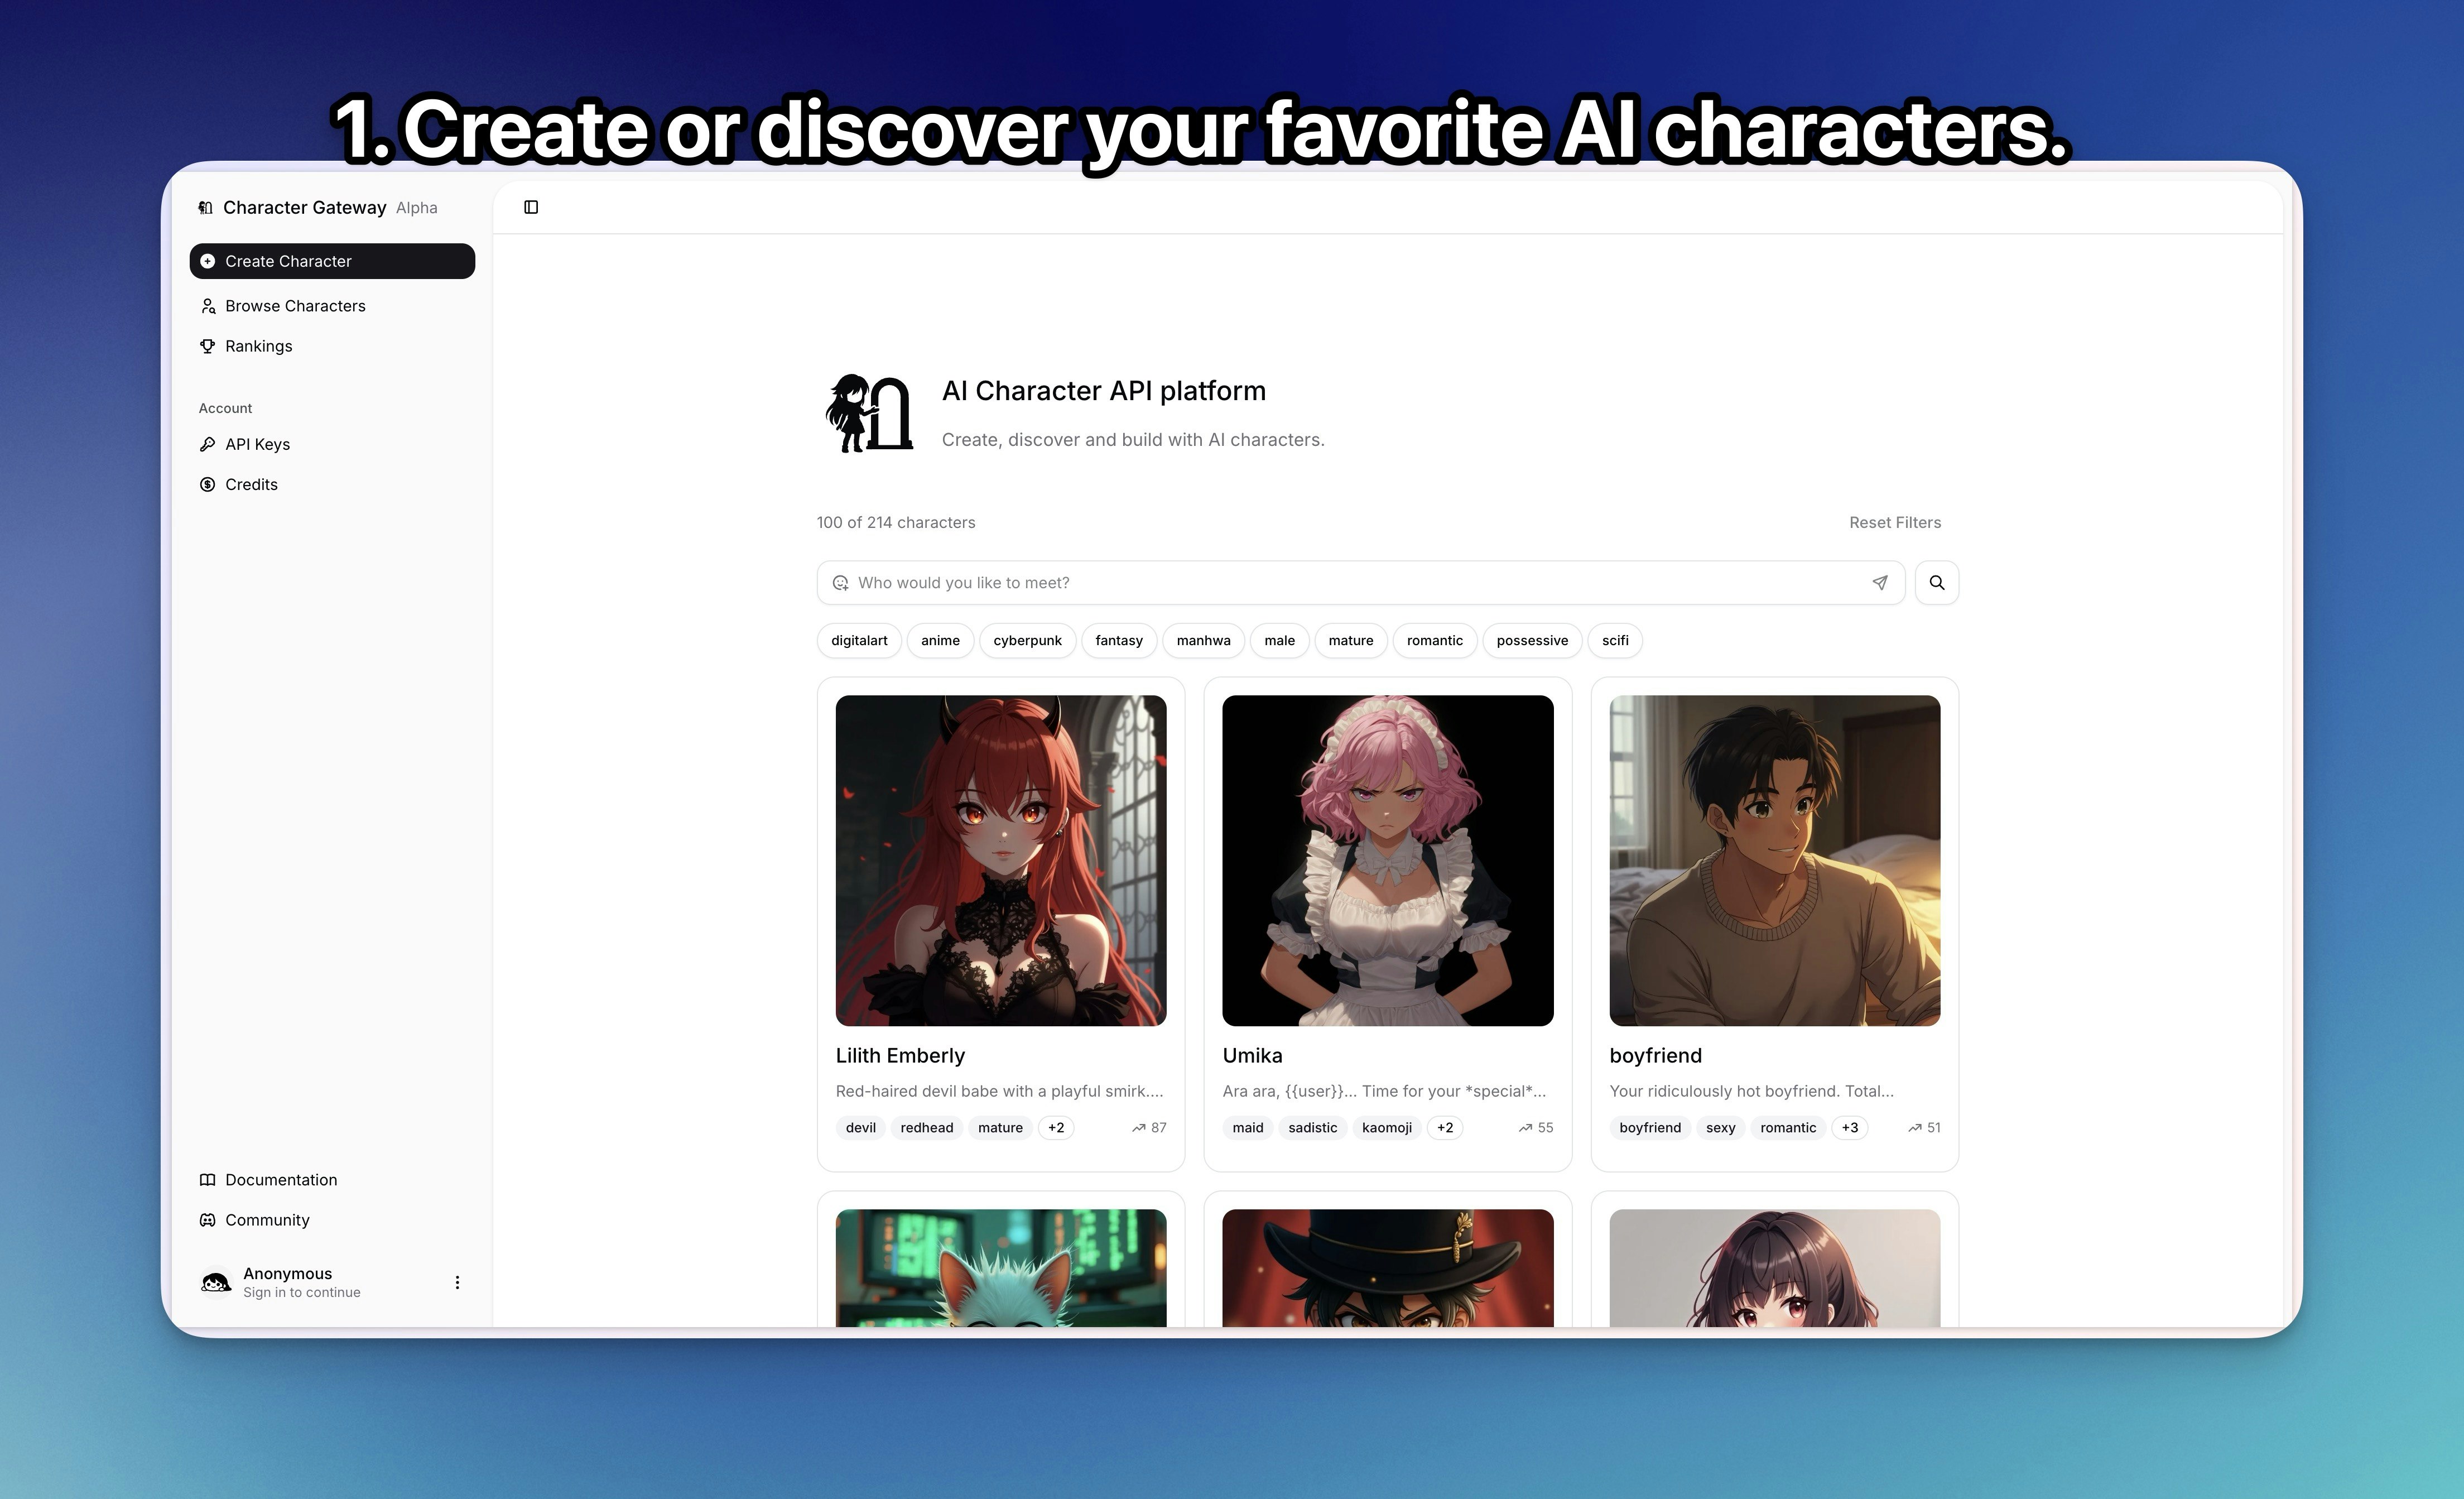Viewport: 2464px width, 1499px height.
Task: Toggle the possessive filter tag
Action: (x=1531, y=641)
